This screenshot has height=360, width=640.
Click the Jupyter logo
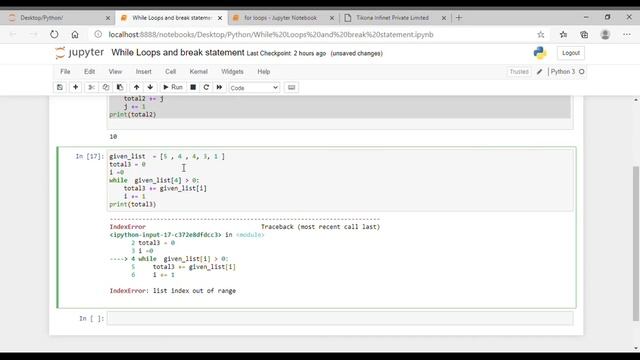click(x=80, y=53)
